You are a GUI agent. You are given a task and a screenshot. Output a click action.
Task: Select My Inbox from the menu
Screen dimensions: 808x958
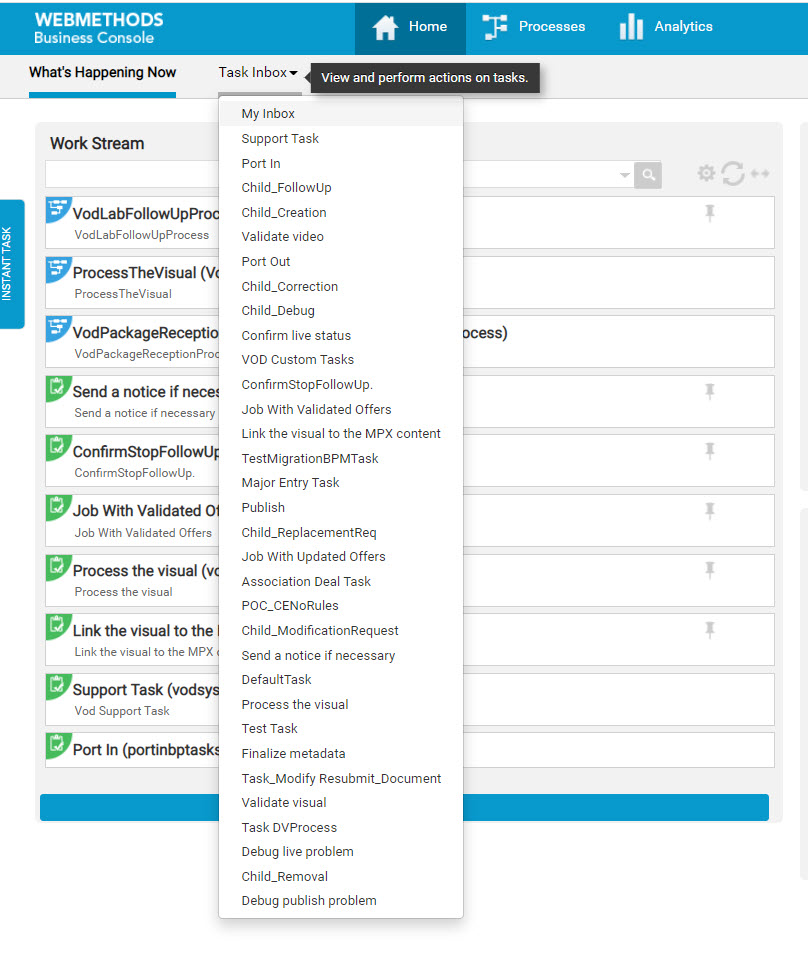tap(266, 113)
